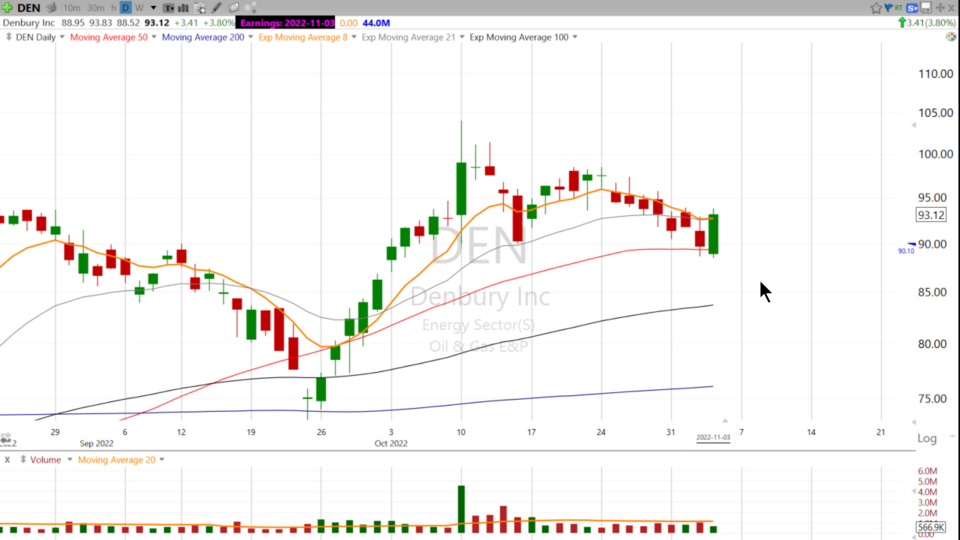The width and height of the screenshot is (960, 540).
Task: Click the DEN ticker symbol field
Action: (29, 8)
